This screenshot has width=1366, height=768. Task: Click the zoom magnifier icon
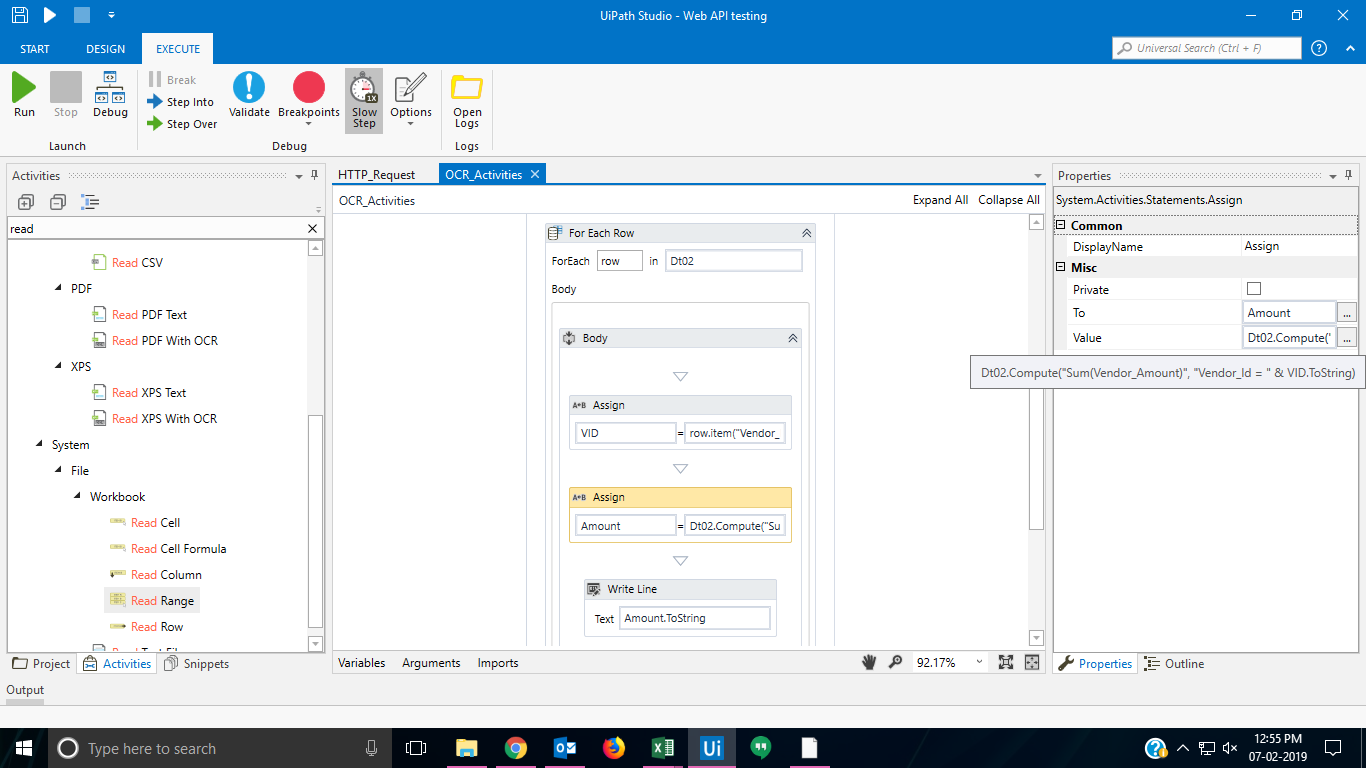(895, 662)
